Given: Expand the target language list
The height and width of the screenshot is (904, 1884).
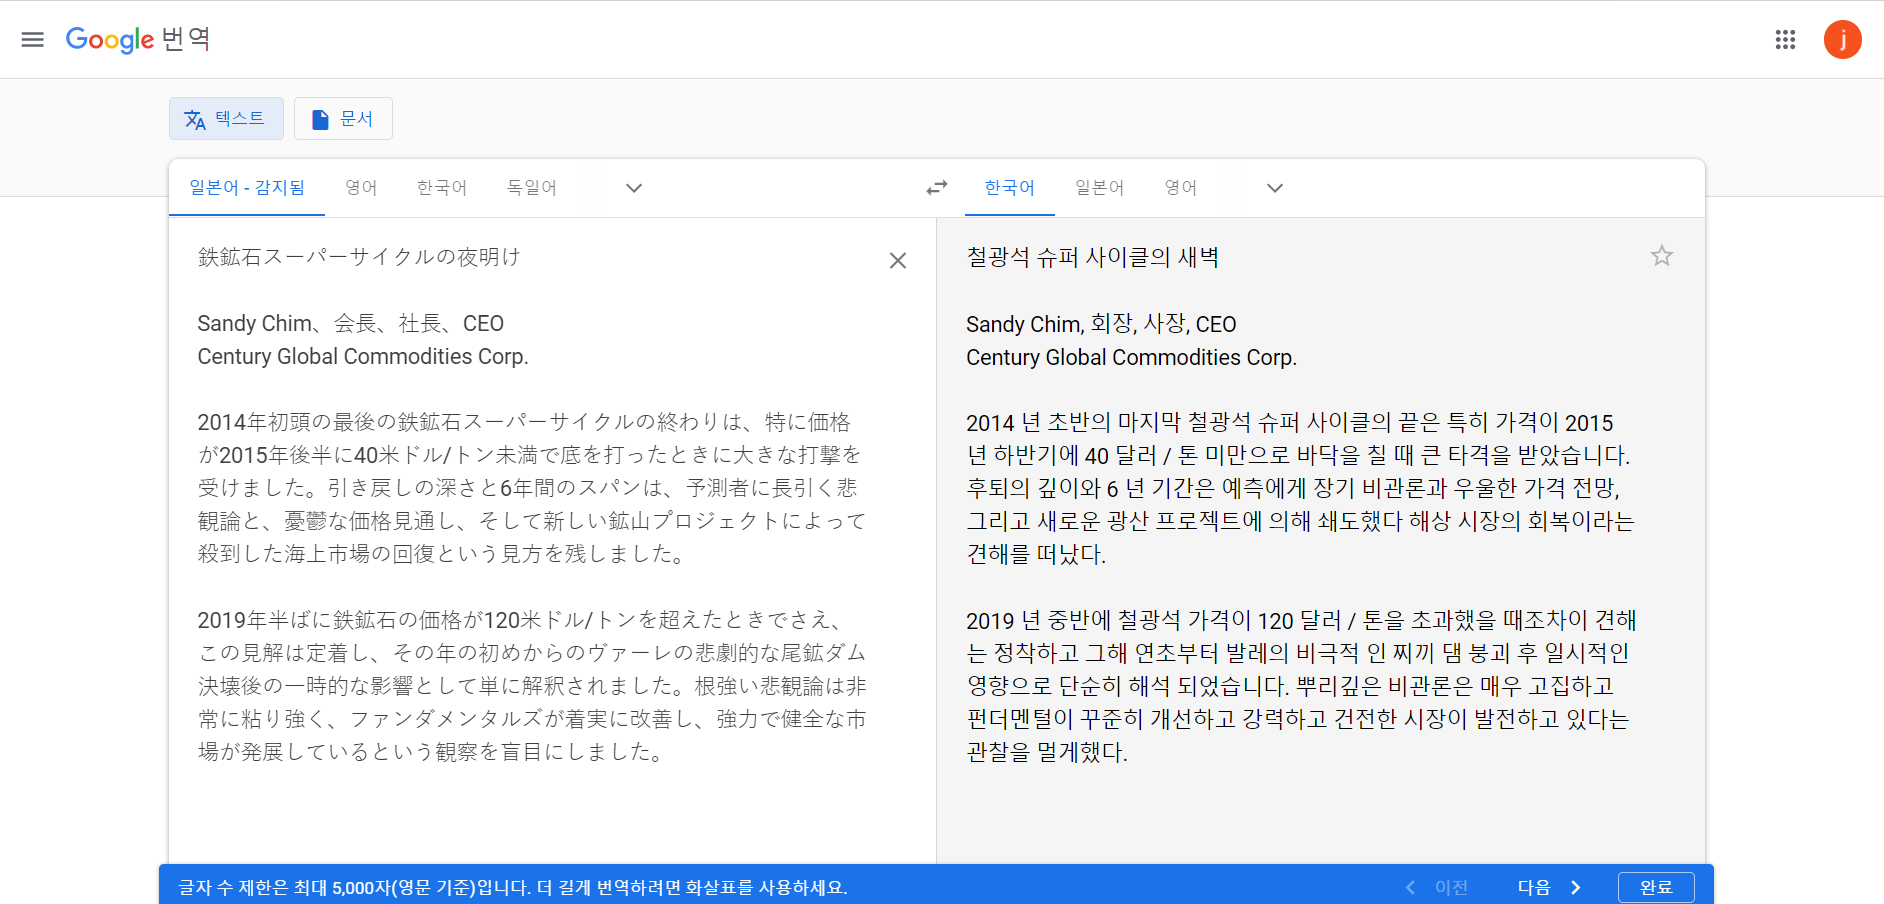Looking at the screenshot, I should [1275, 188].
